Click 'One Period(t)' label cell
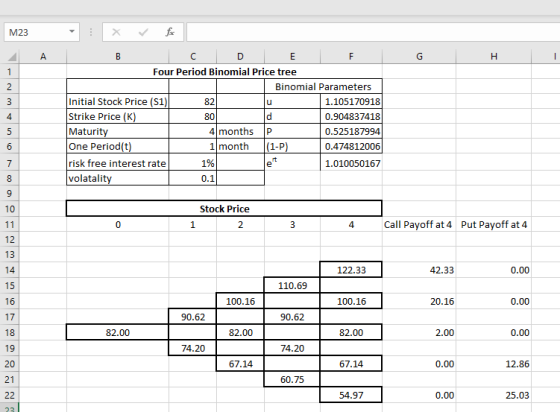This screenshot has height=412, width=560. coord(118,147)
